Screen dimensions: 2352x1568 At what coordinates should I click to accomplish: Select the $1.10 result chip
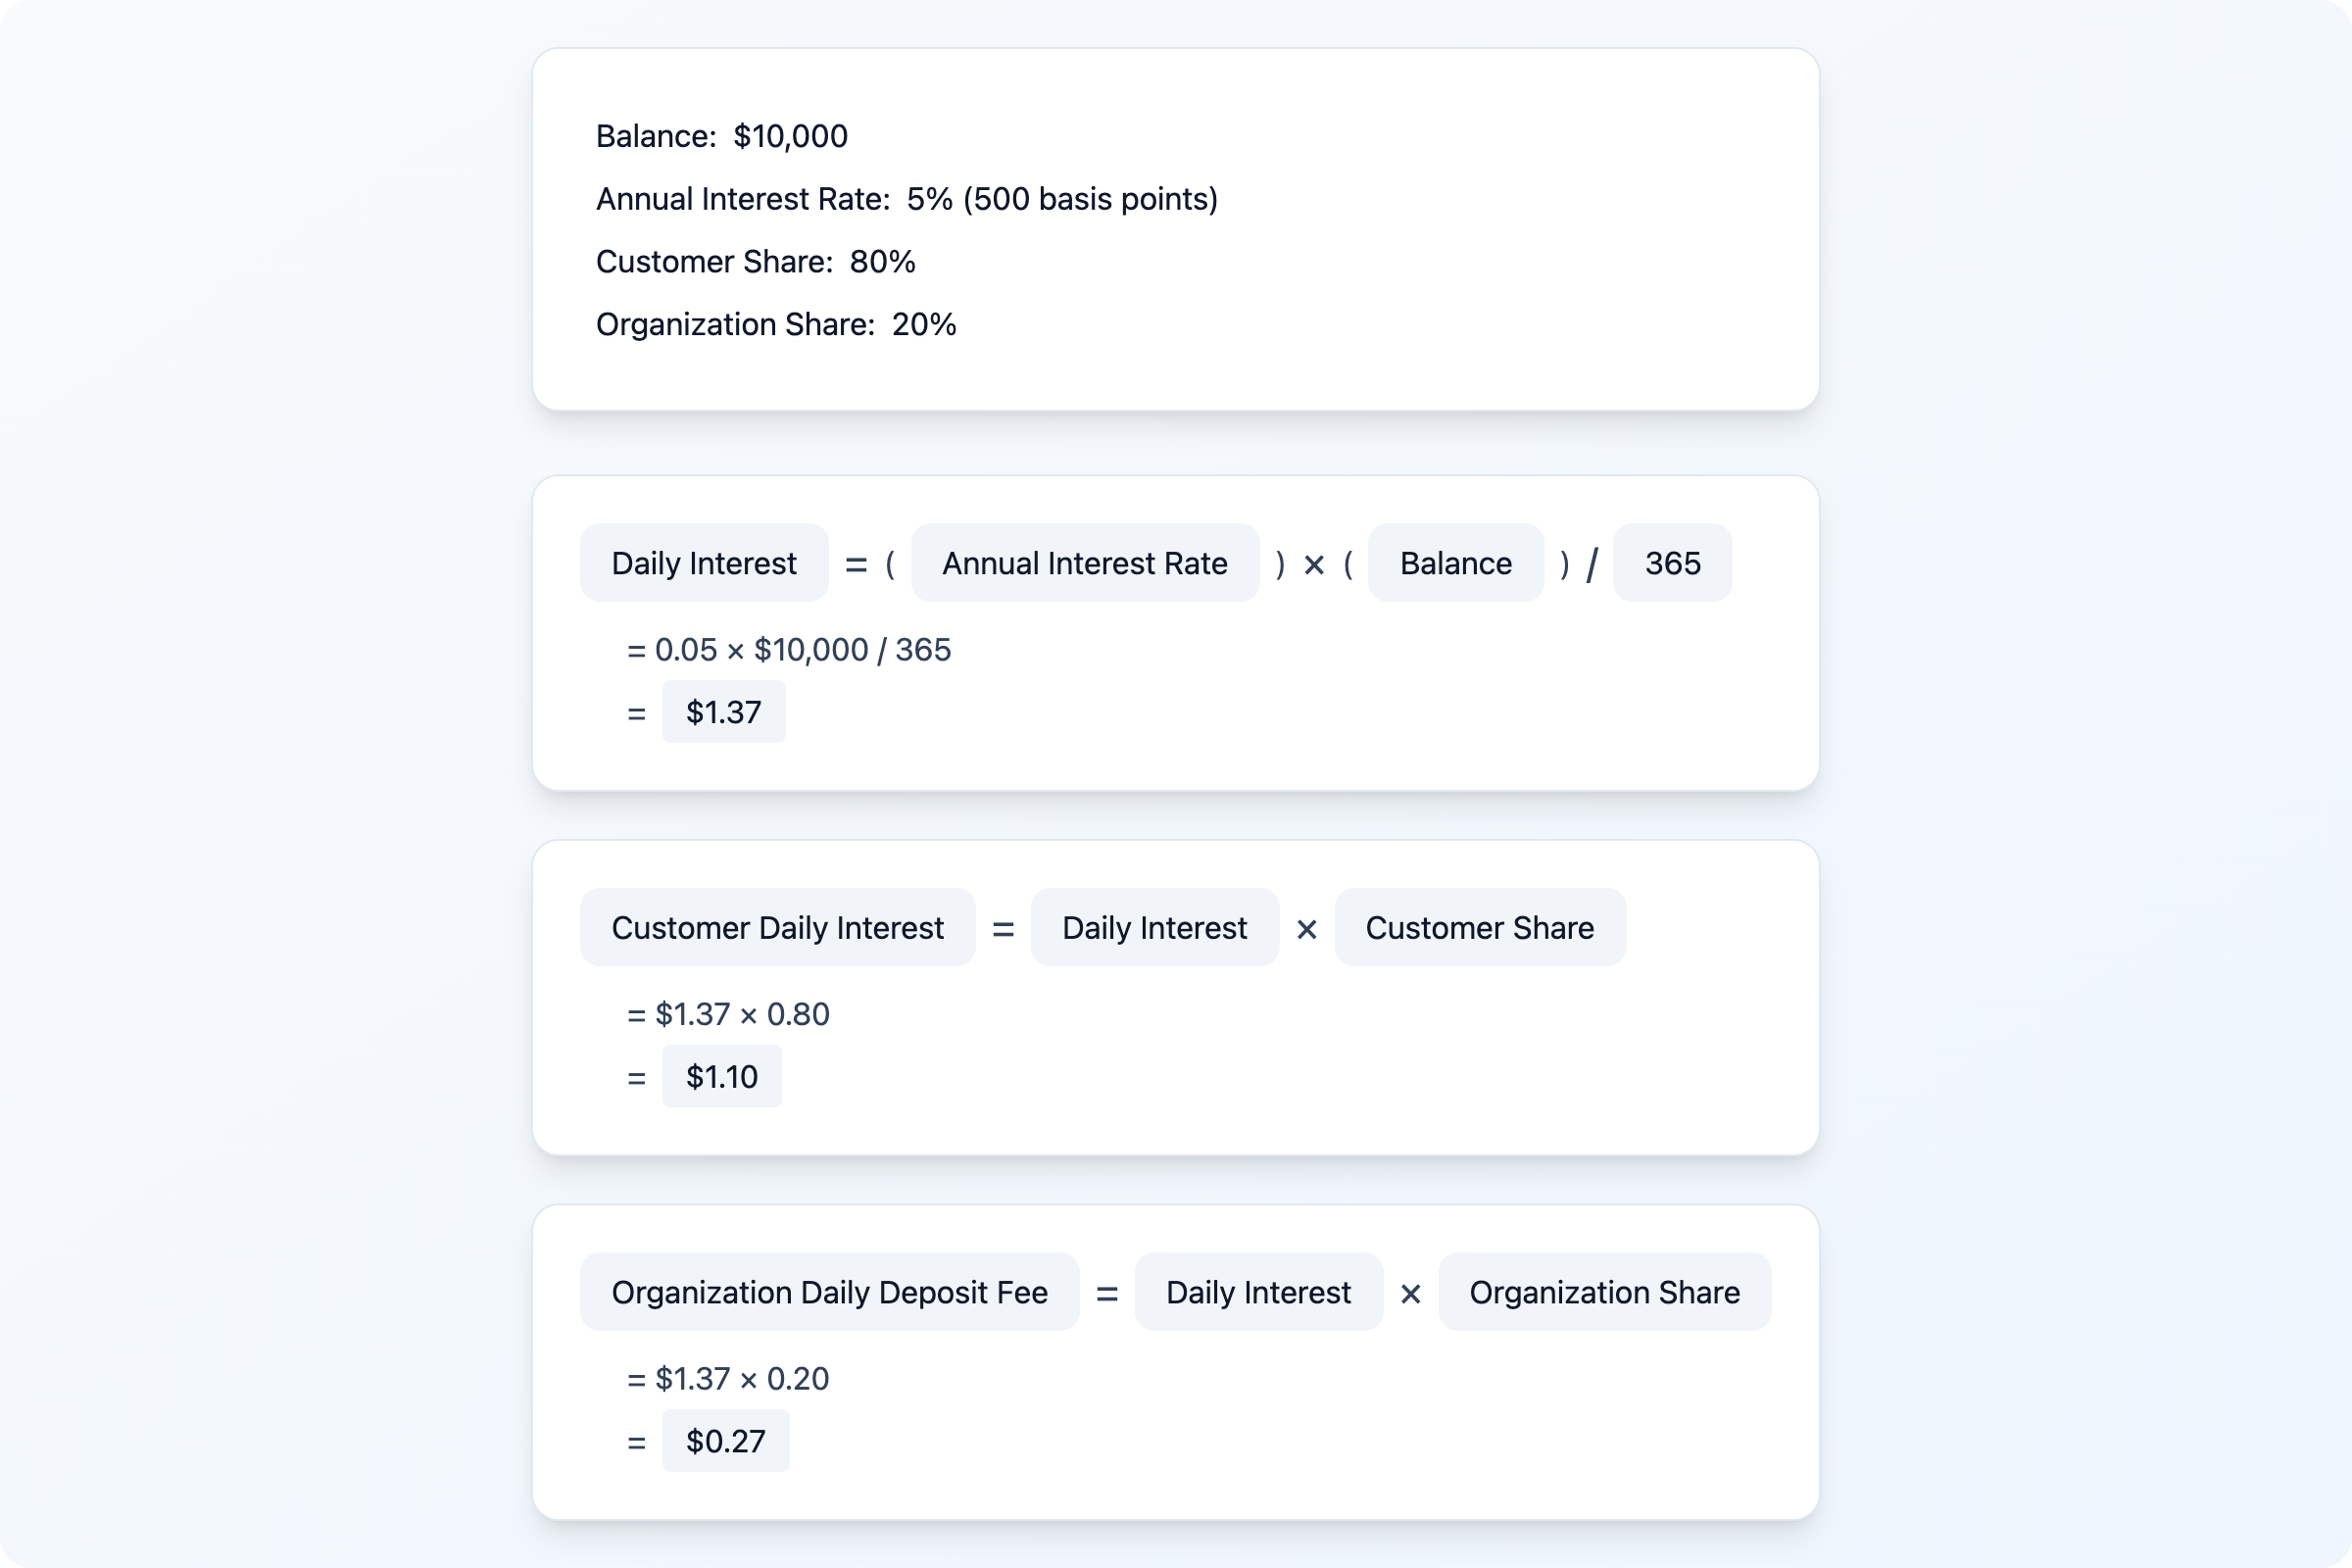click(x=721, y=1077)
